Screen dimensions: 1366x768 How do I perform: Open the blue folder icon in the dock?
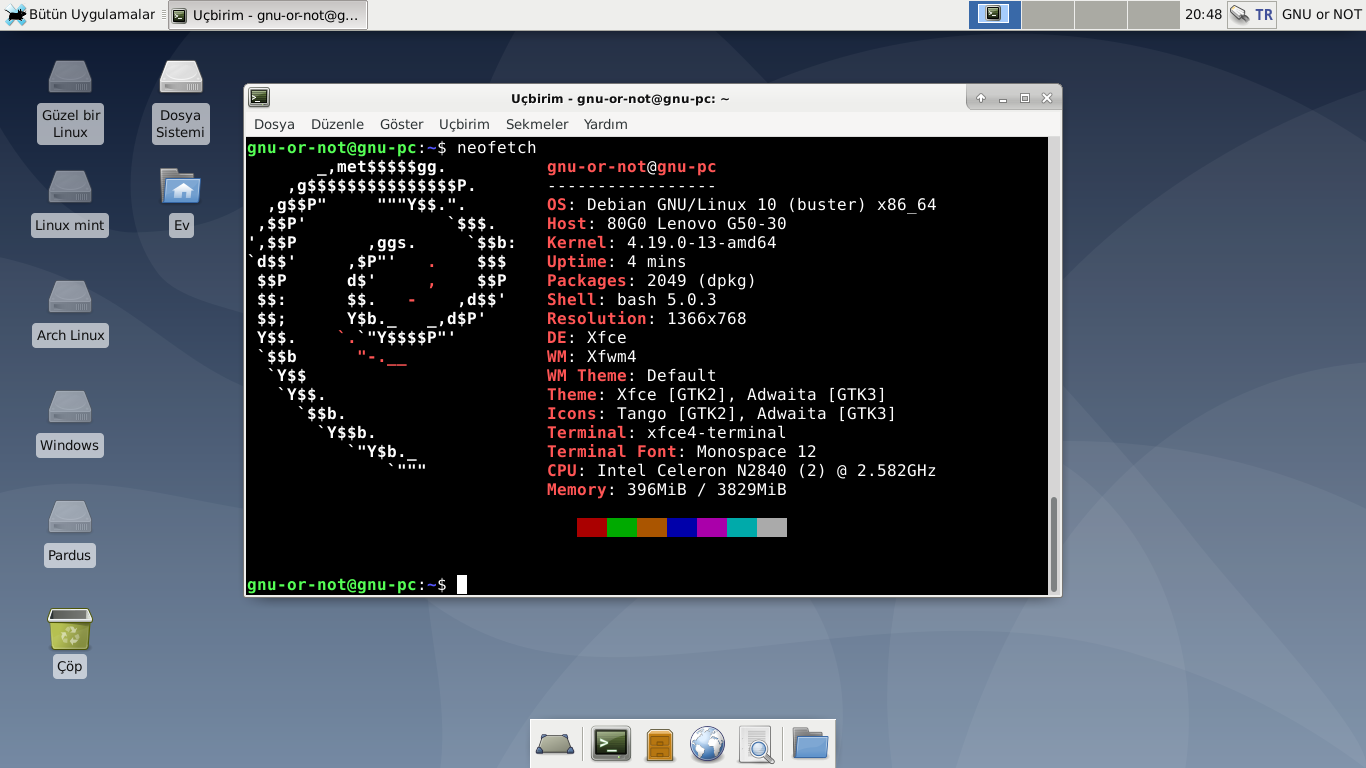coord(810,744)
